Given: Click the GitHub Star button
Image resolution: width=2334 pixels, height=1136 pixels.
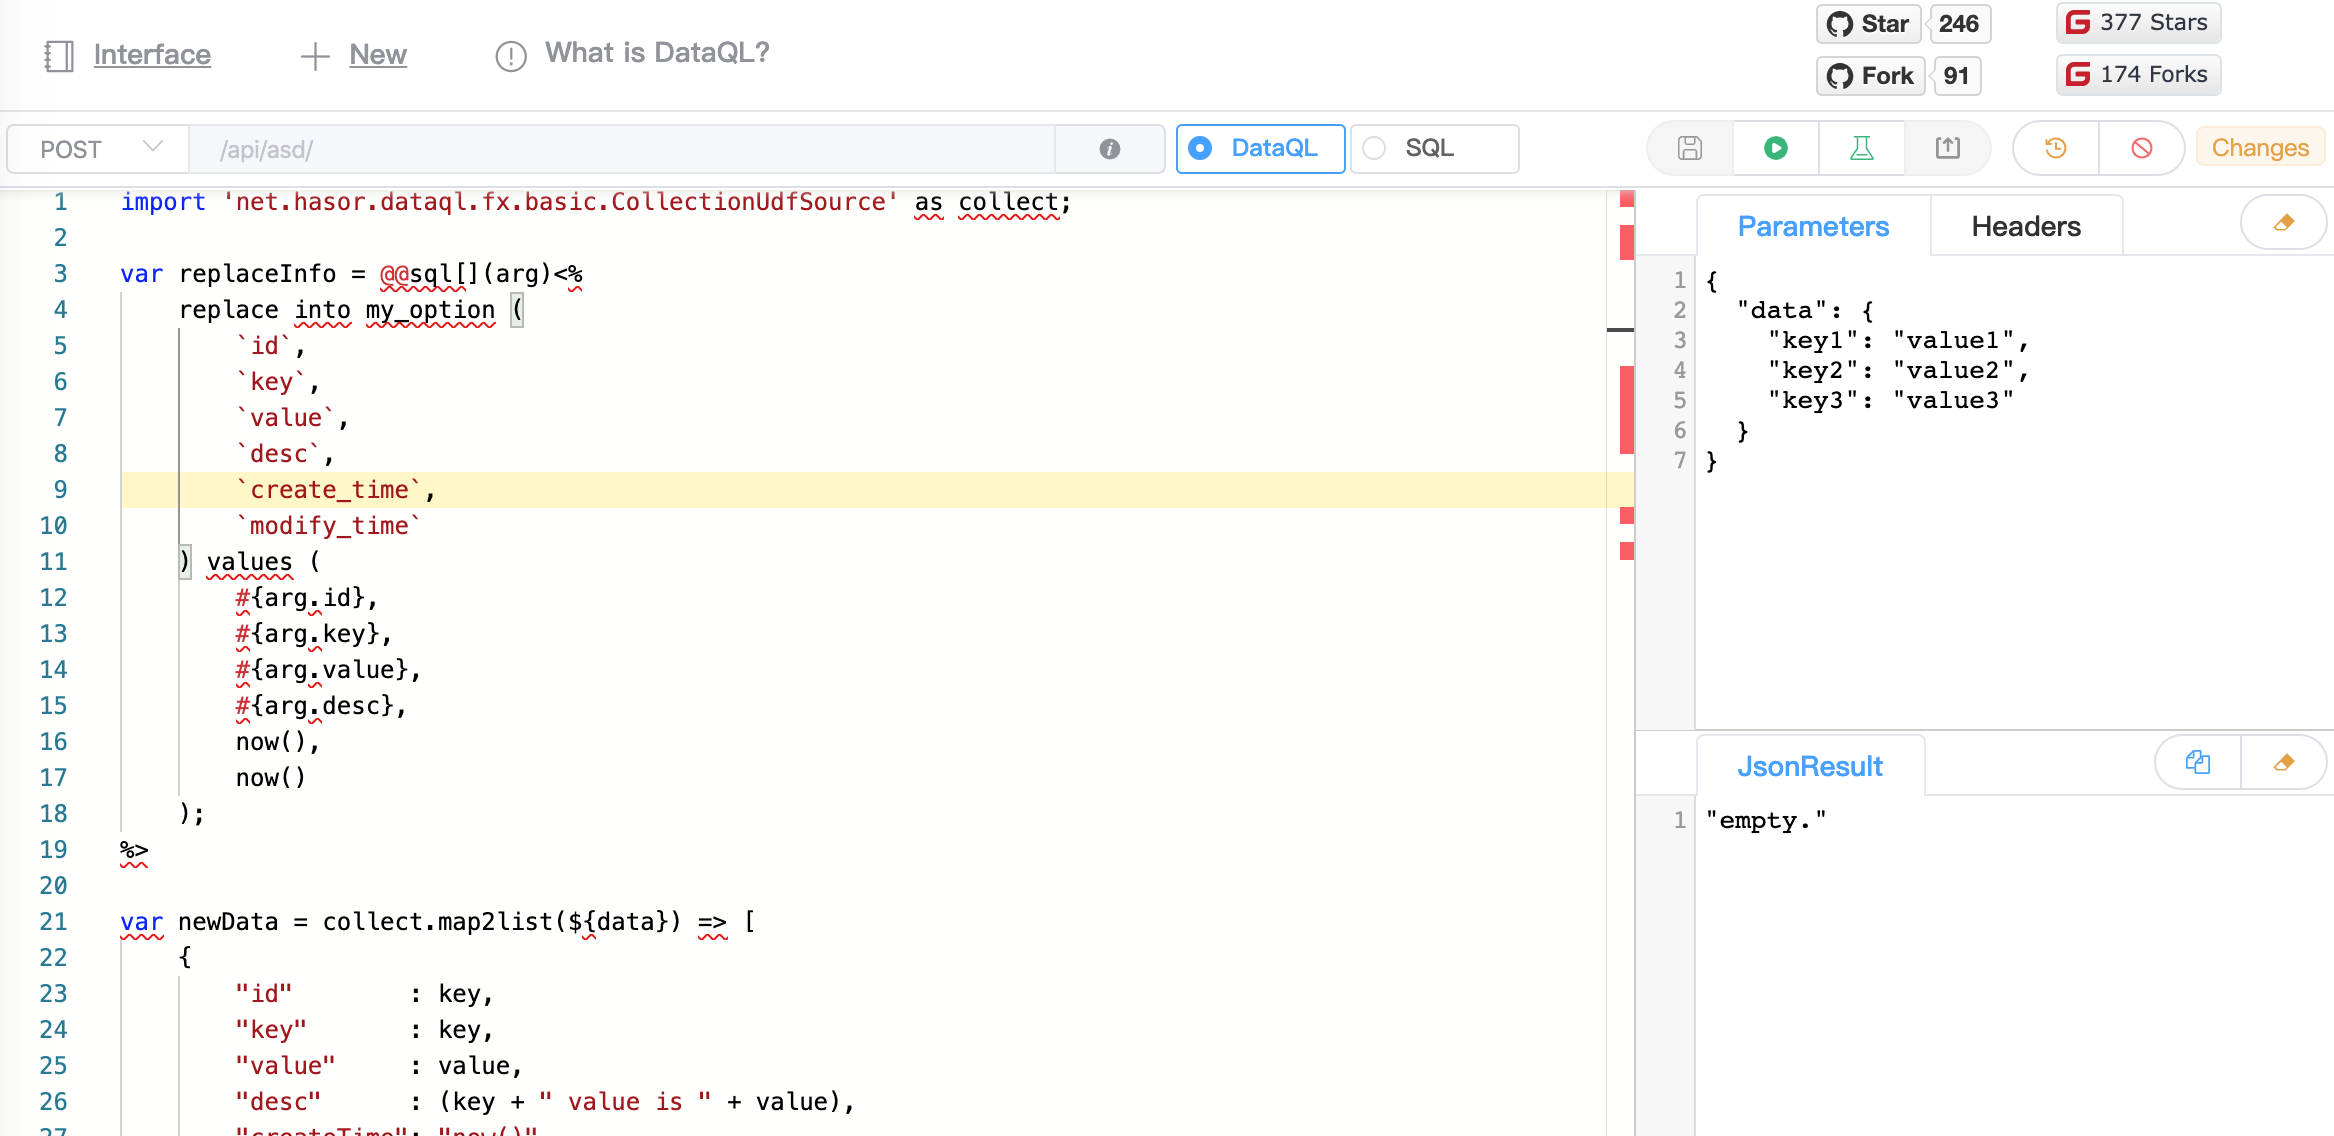Looking at the screenshot, I should tap(1868, 23).
